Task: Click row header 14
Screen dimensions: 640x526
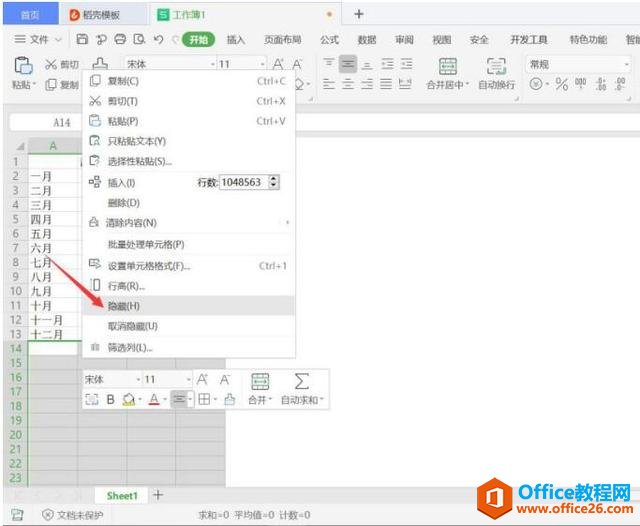Action: click(x=16, y=348)
